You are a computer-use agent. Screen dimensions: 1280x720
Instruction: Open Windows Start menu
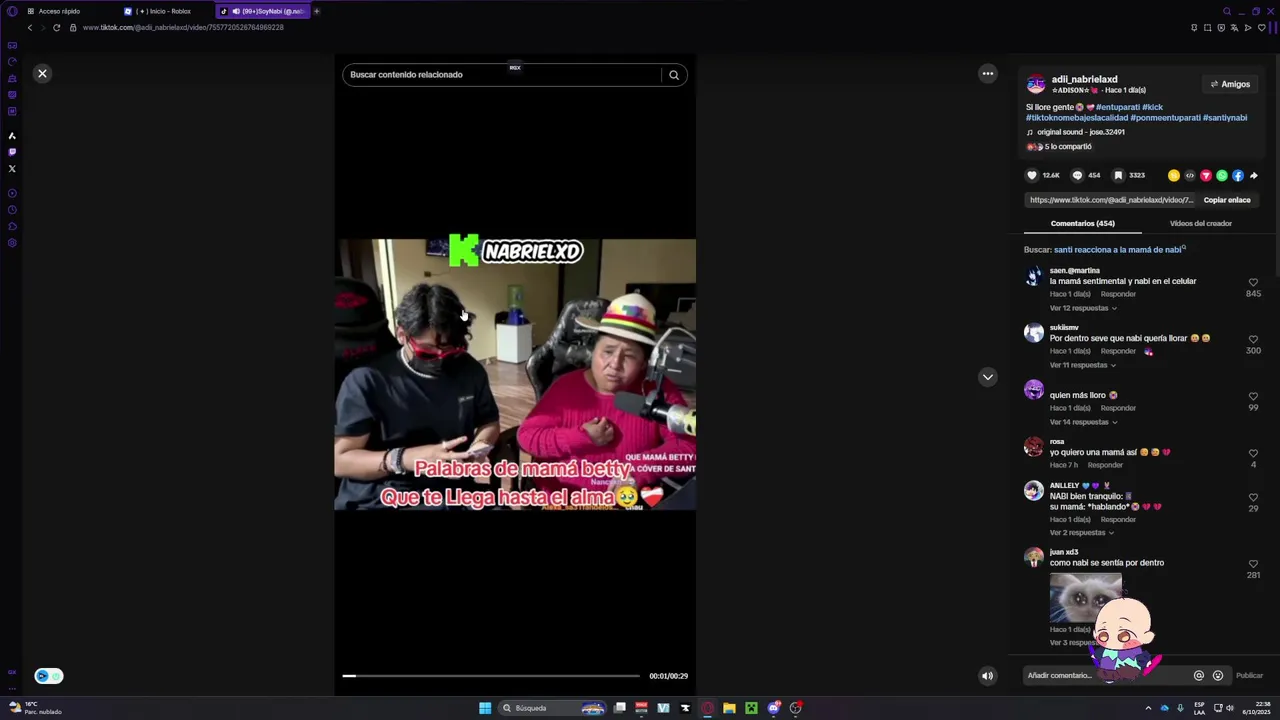coord(485,708)
